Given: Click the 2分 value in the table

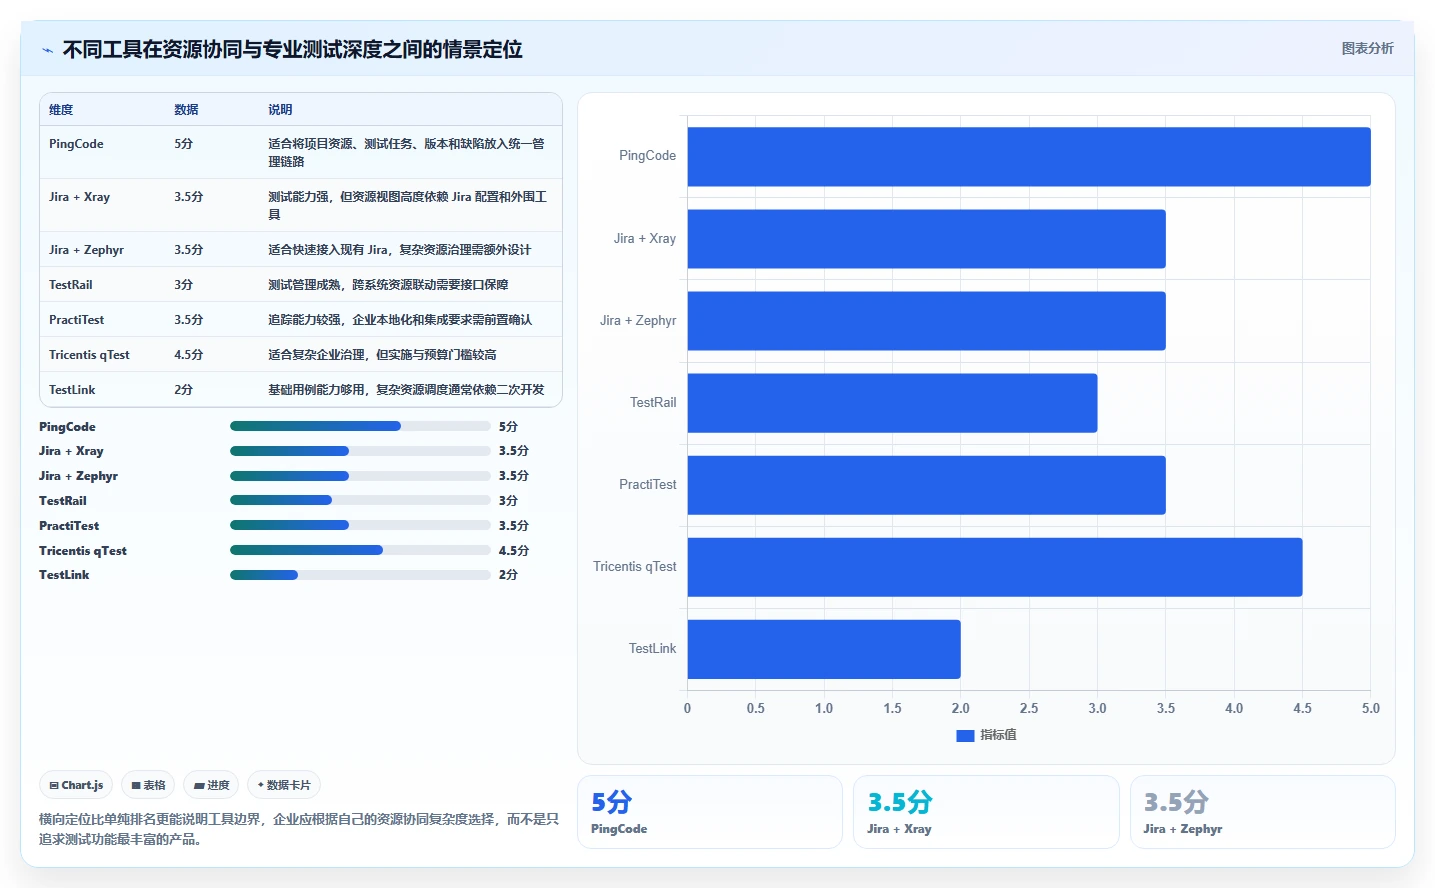Looking at the screenshot, I should click(183, 390).
